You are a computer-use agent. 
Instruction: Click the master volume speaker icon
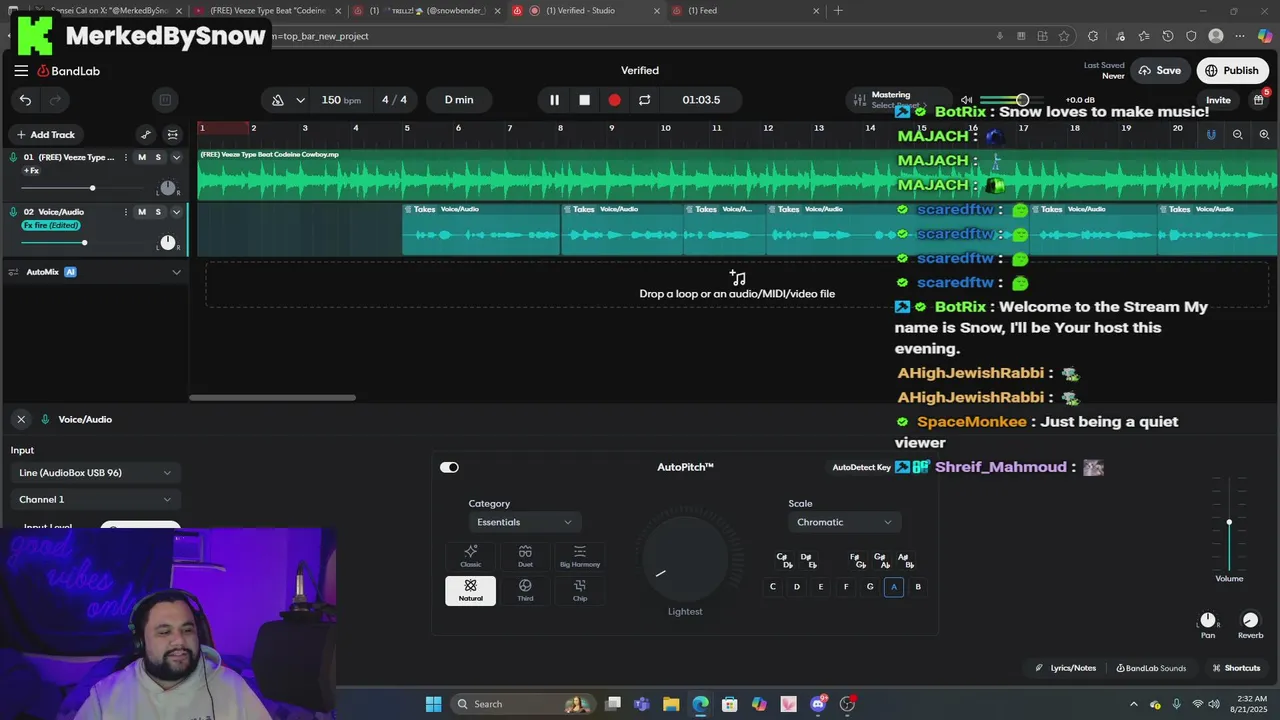point(966,100)
